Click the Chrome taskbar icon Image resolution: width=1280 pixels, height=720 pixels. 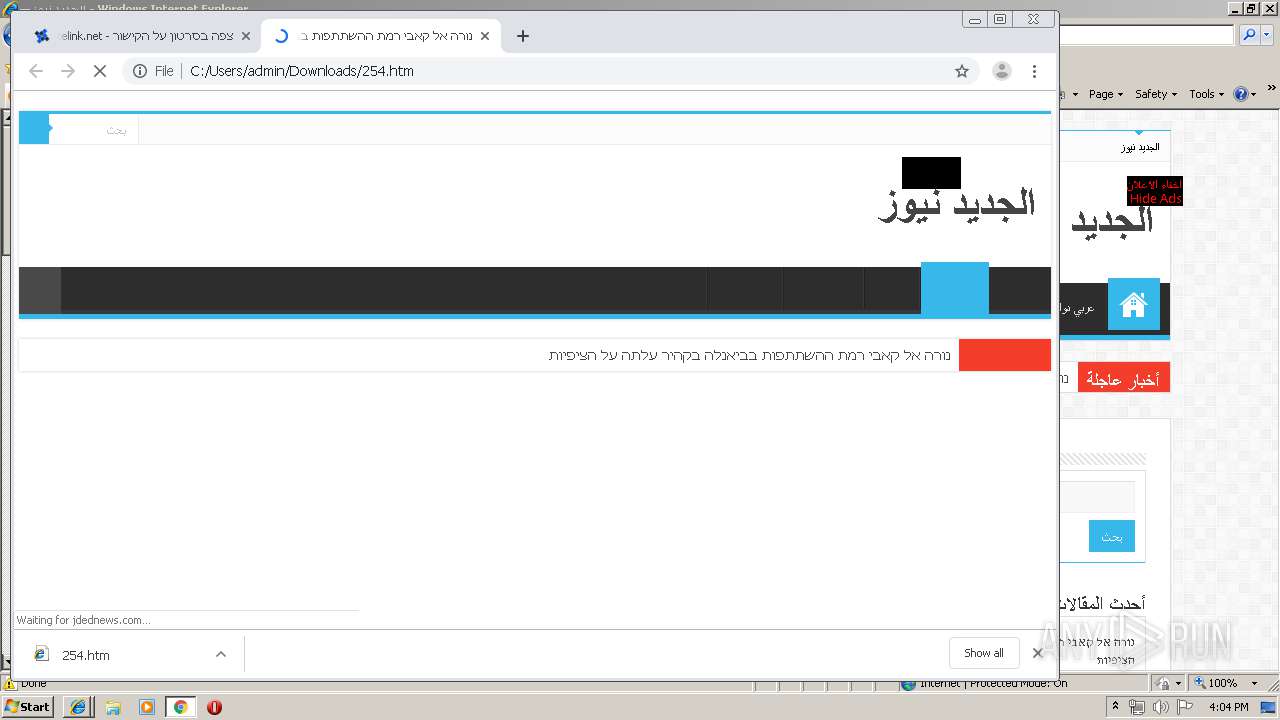pos(180,707)
